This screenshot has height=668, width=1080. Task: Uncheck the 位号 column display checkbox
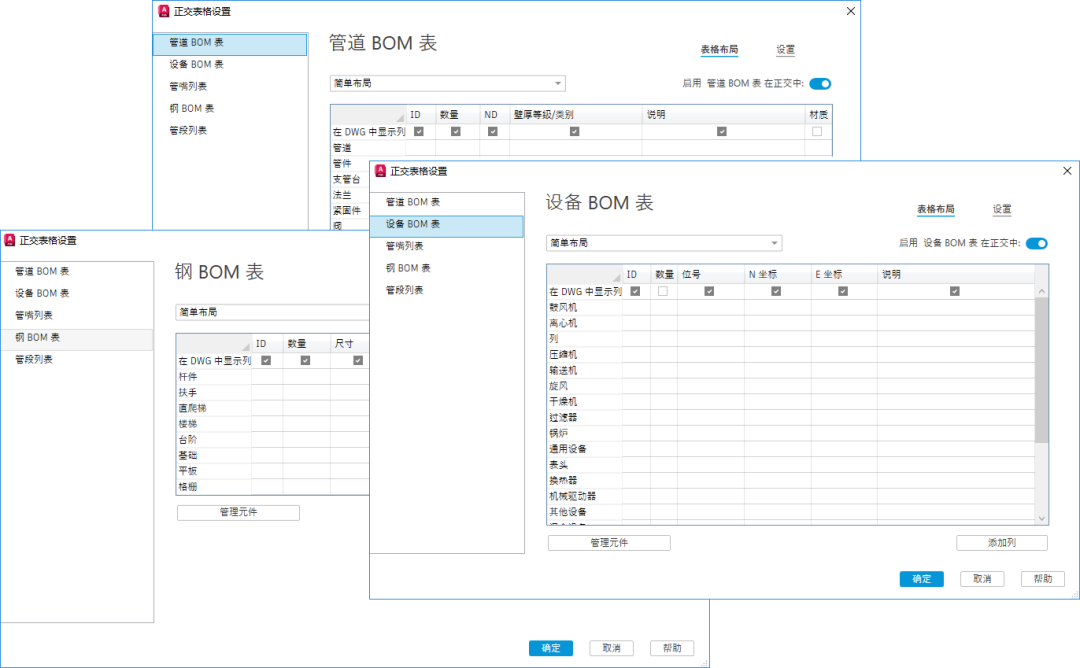[x=709, y=291]
